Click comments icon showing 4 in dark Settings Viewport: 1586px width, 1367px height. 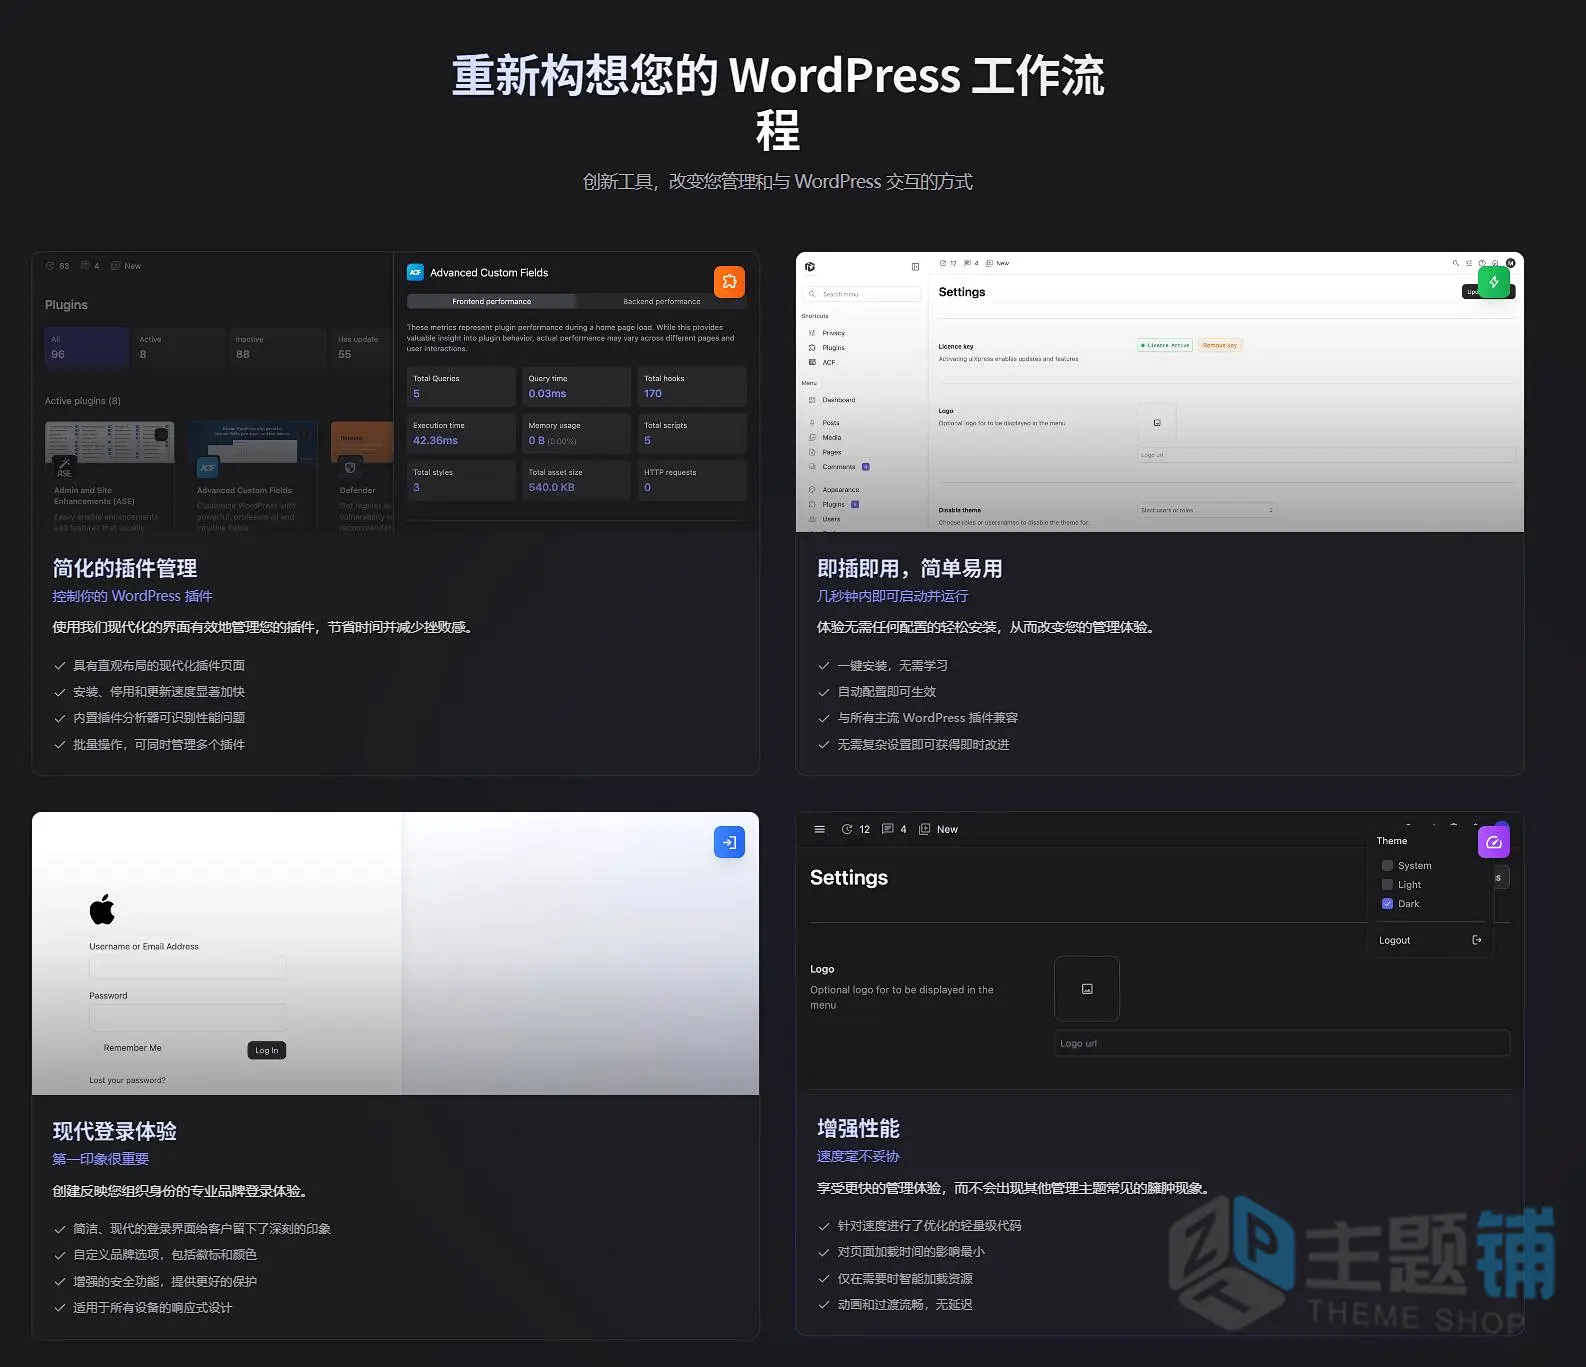887,829
